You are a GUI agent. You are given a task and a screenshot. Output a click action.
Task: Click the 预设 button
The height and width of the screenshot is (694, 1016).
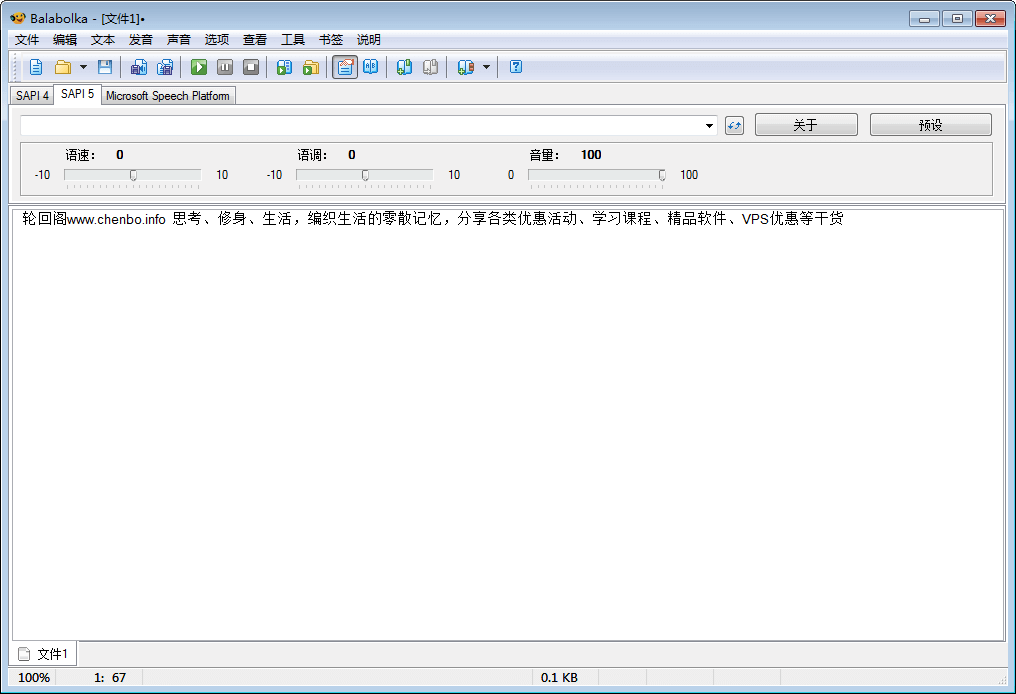pos(930,124)
